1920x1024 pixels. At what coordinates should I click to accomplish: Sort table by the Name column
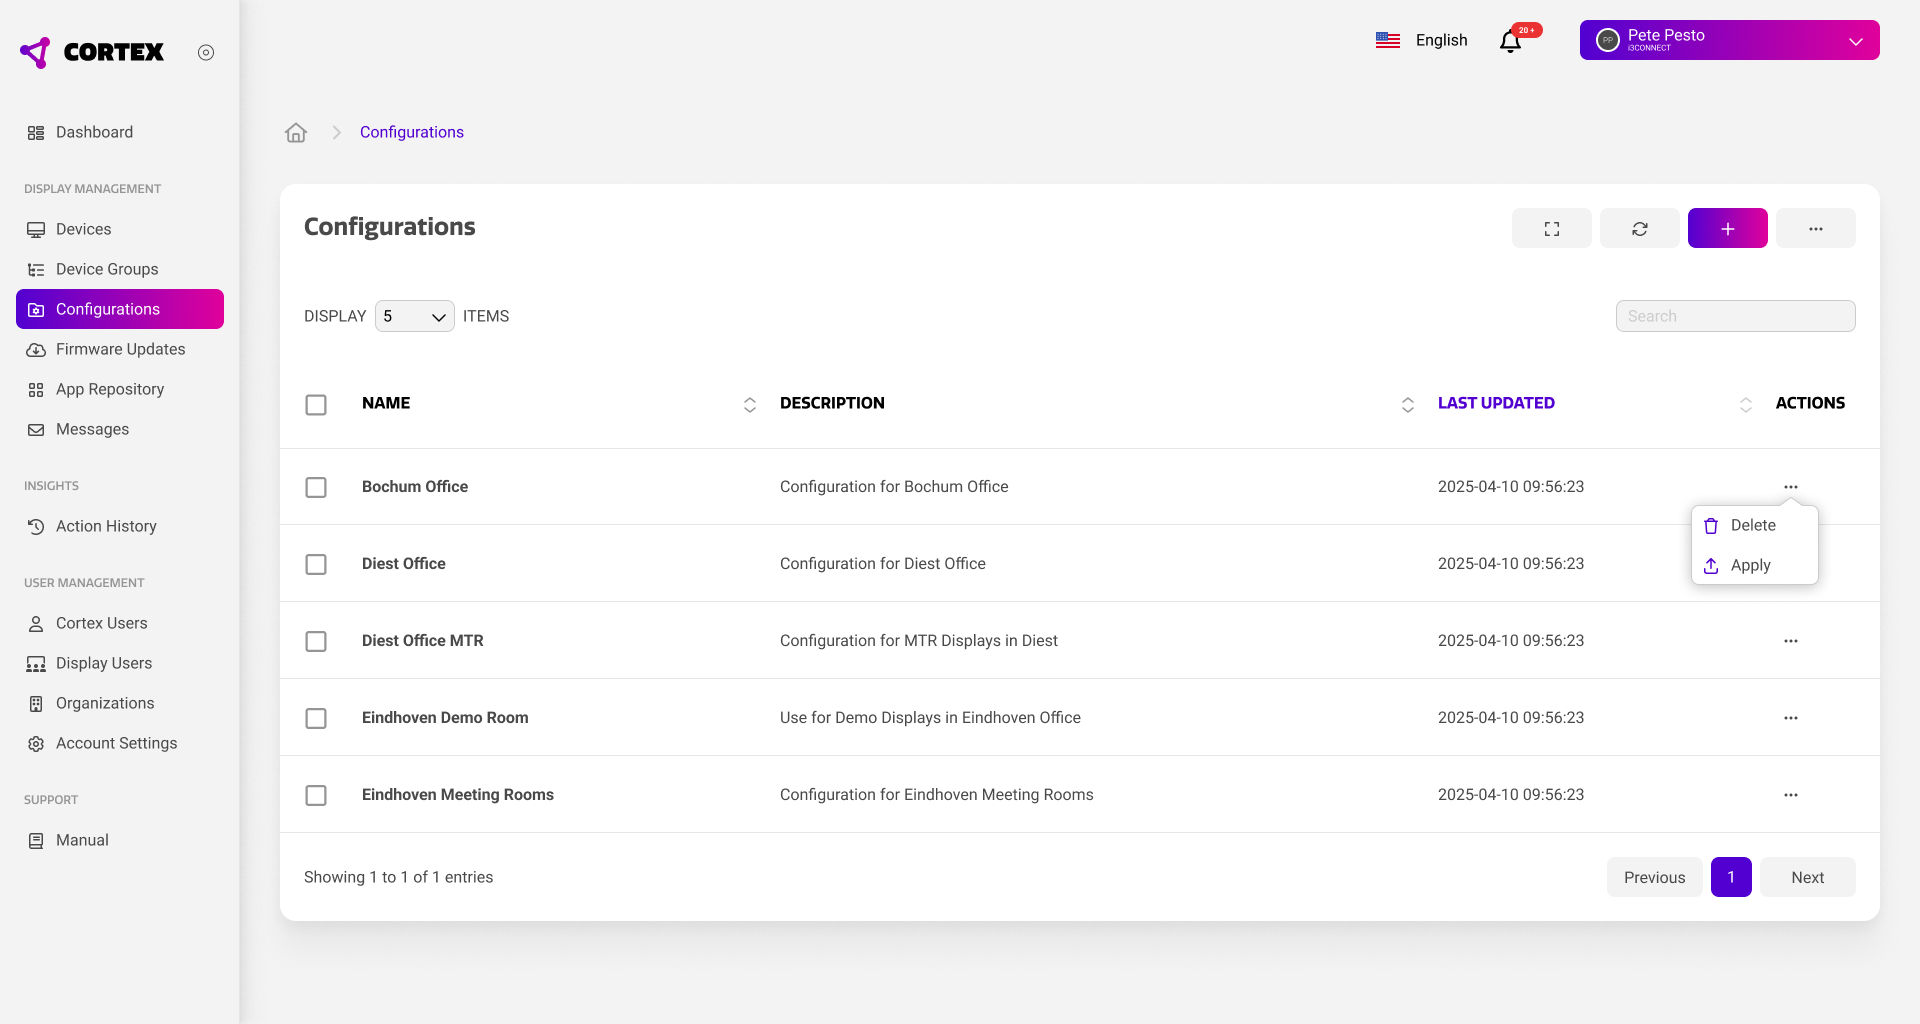pos(749,405)
